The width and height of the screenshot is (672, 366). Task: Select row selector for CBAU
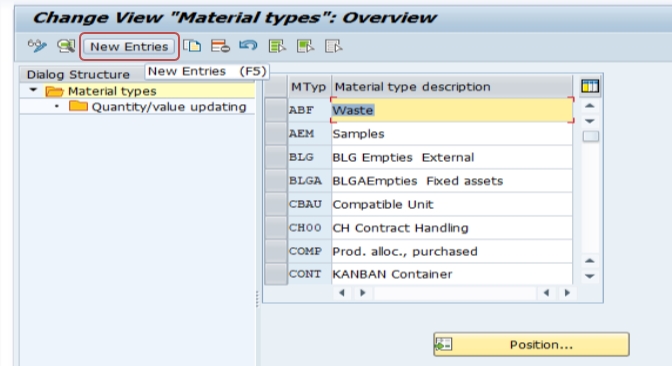click(x=276, y=204)
